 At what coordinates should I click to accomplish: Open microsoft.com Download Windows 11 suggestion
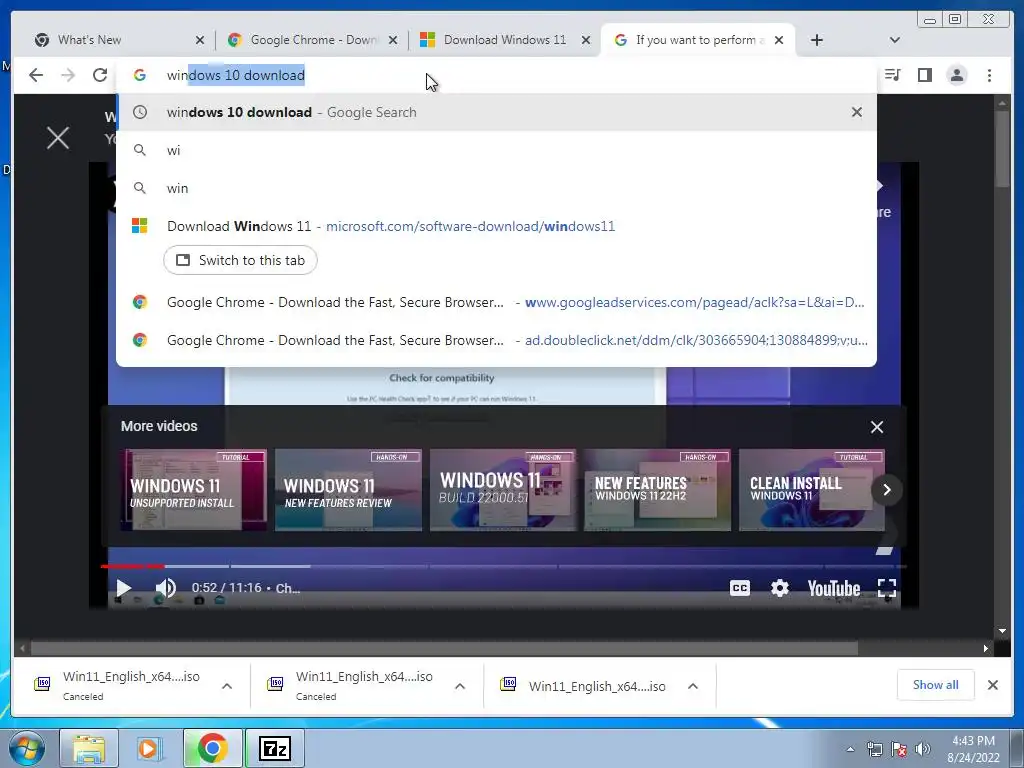coord(496,226)
